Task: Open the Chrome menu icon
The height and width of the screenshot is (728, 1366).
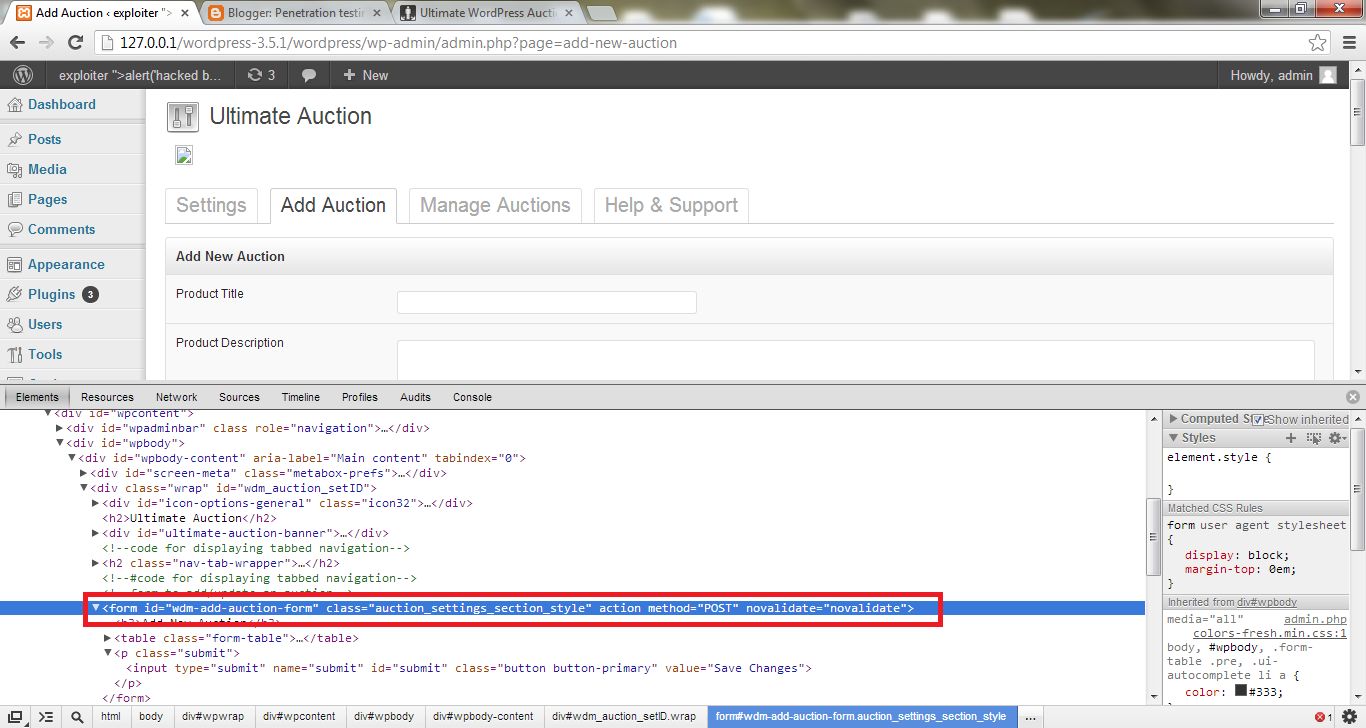Action: [x=1347, y=43]
